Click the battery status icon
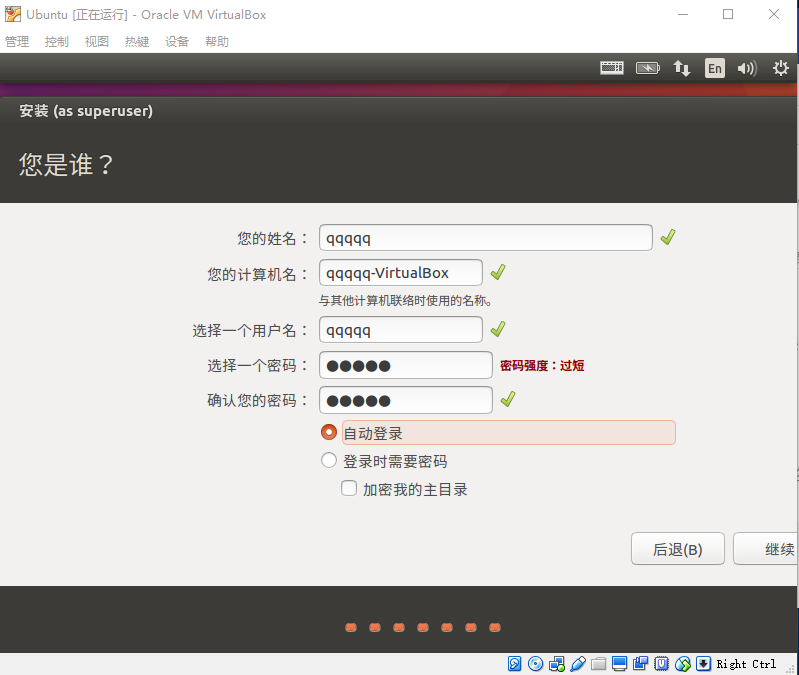Viewport: 799px width, 675px height. coord(648,68)
